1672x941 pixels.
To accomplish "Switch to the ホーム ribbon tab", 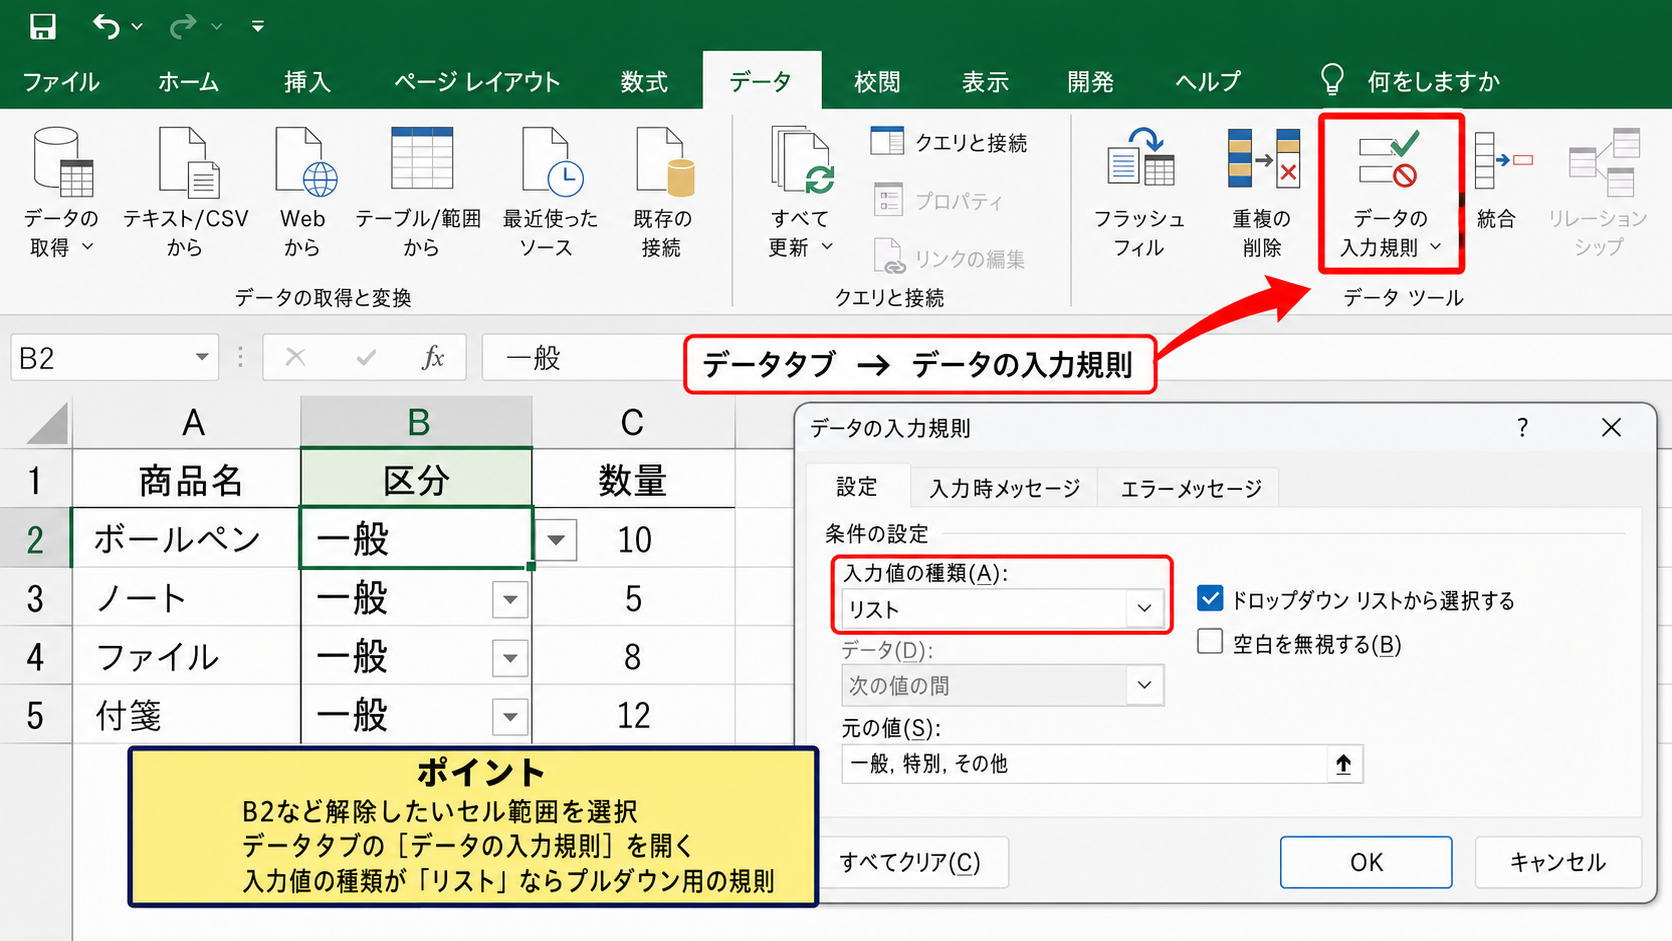I will point(188,81).
